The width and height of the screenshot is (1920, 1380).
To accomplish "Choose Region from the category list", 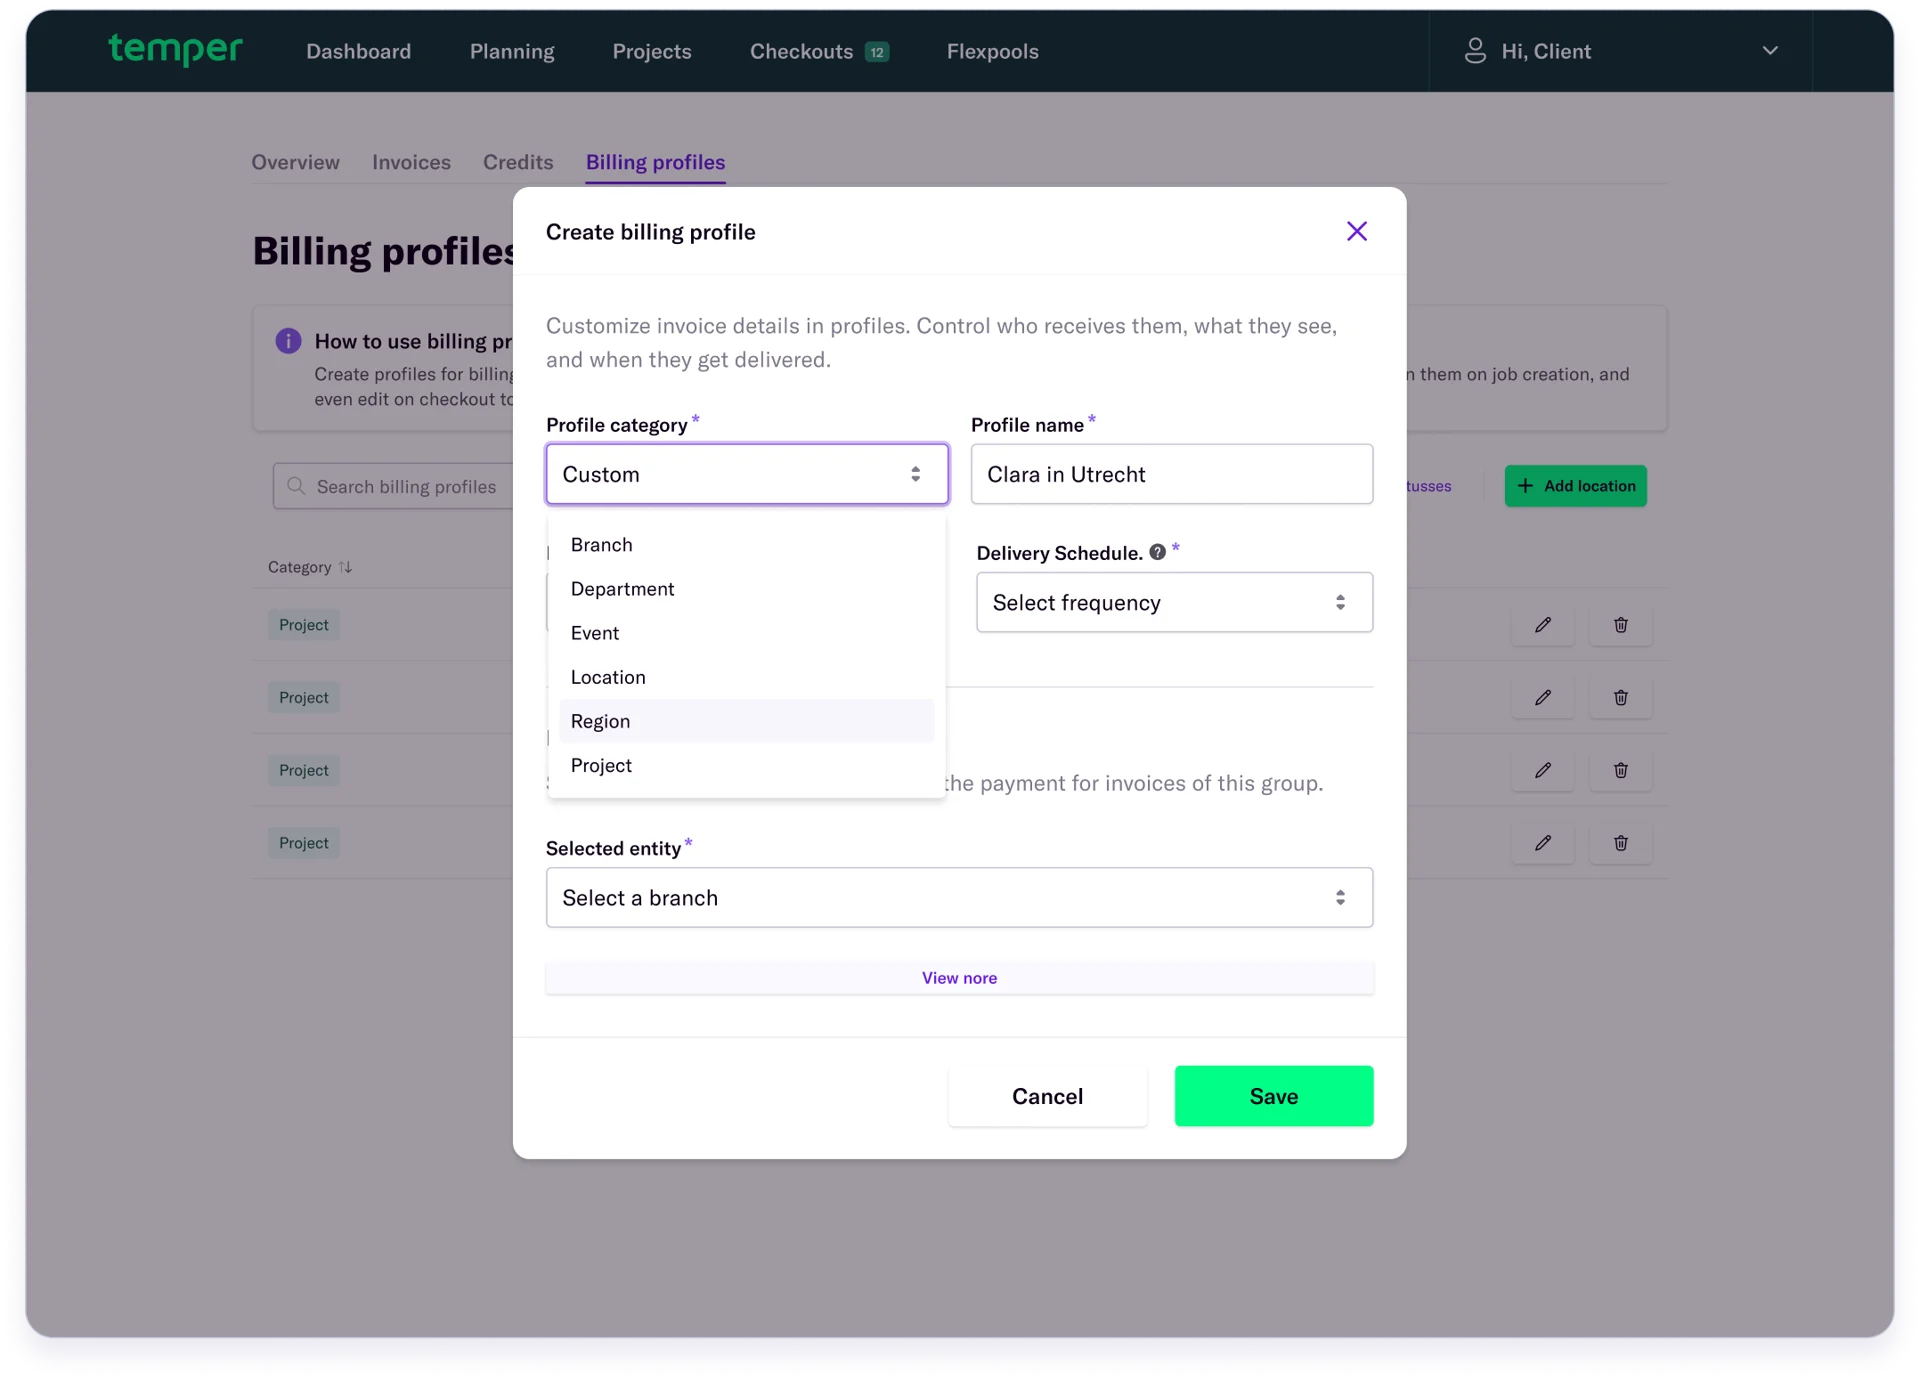I will [x=601, y=721].
